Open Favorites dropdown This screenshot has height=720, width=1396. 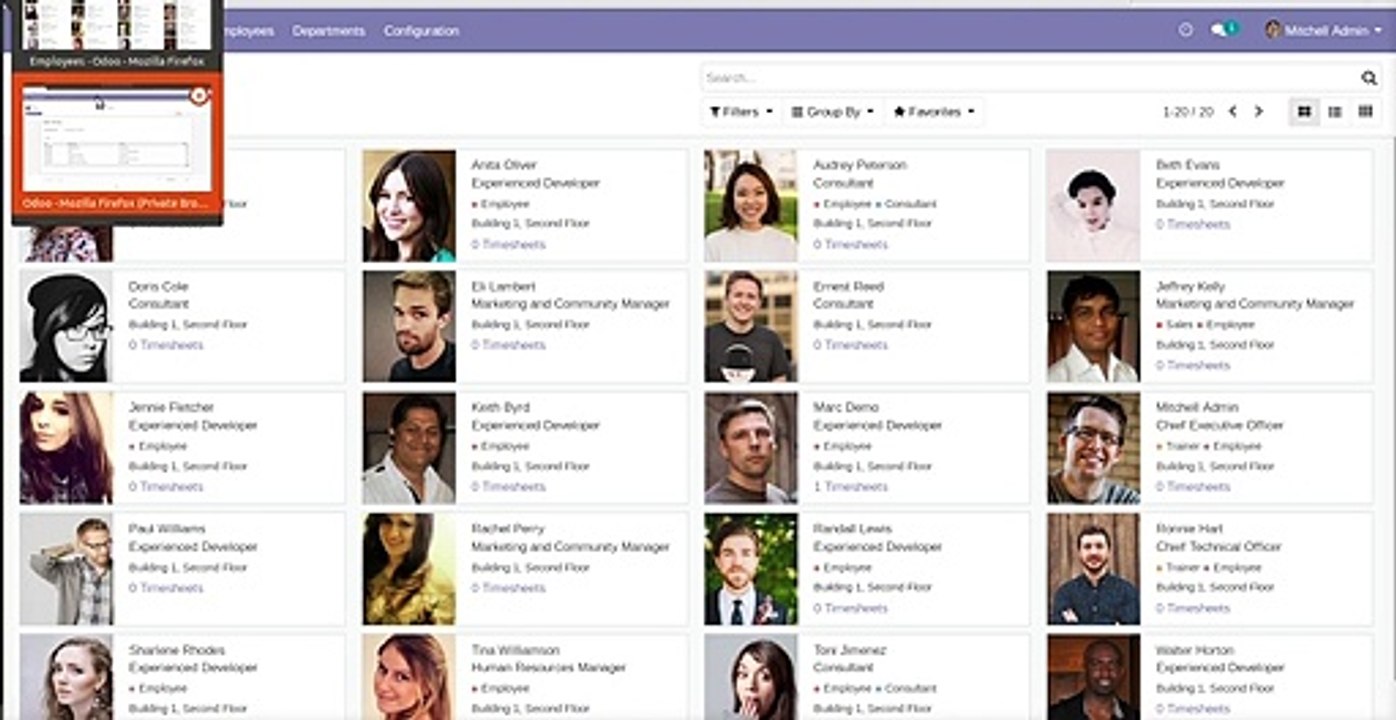click(934, 112)
